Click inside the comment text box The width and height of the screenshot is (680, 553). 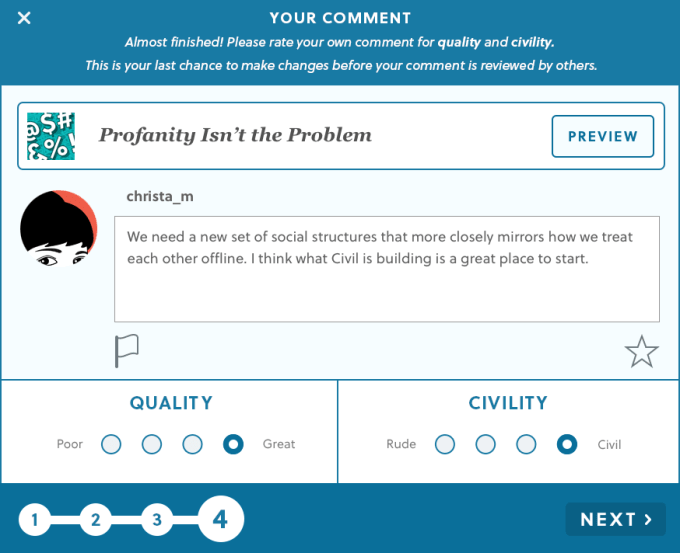coord(386,268)
